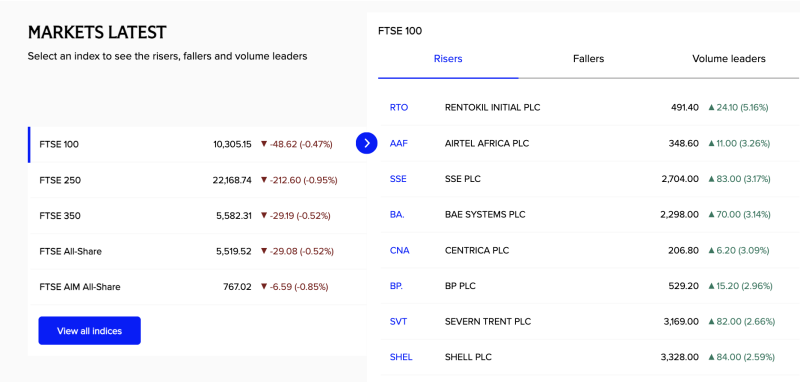The image size is (800, 382).
Task: Click the FTSE 100 panel title
Action: 400,31
